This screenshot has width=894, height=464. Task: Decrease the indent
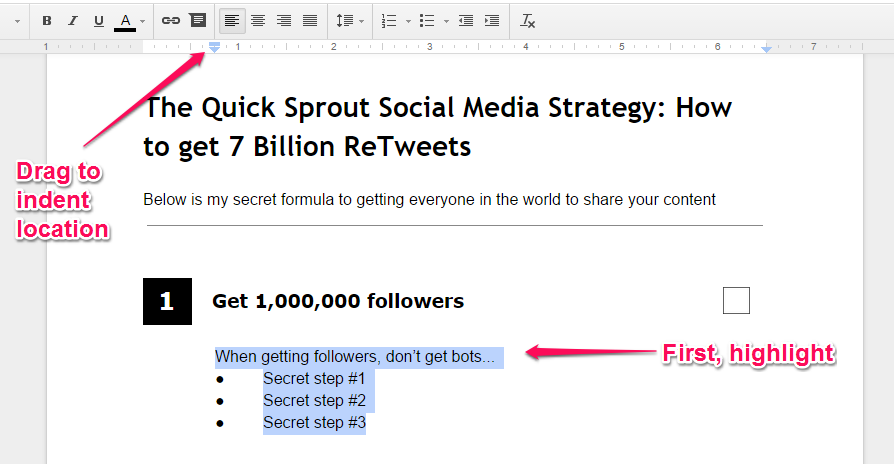pos(466,21)
